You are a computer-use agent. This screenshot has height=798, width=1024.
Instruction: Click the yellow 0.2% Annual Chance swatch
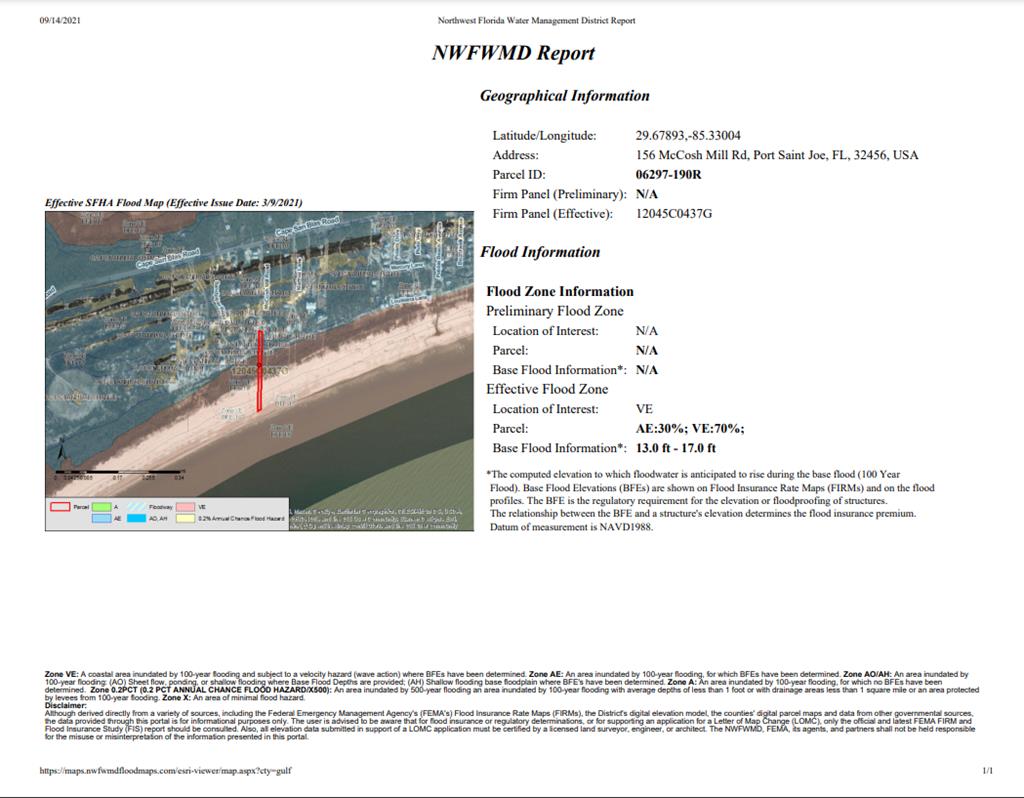point(185,519)
